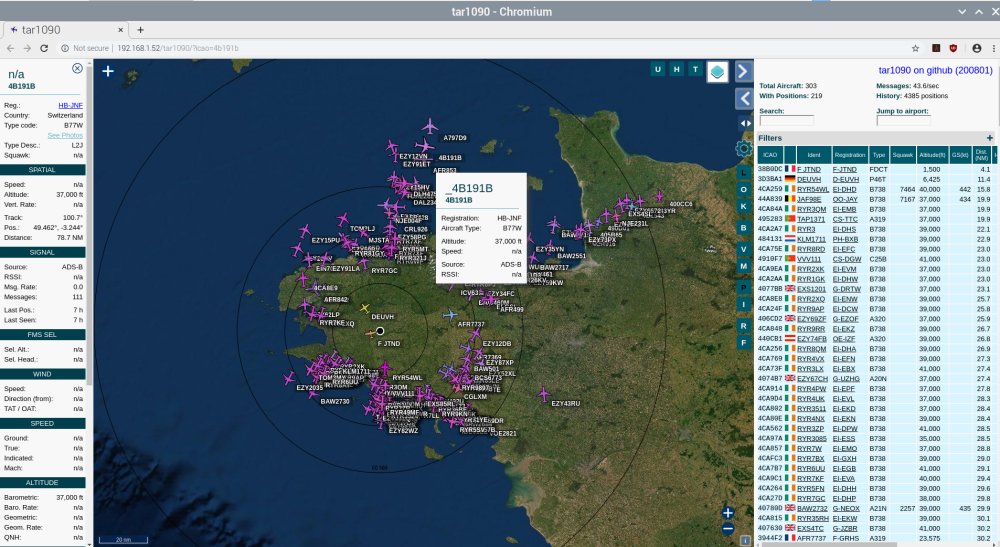
Task: Go back in browser history
Action: click(10, 48)
